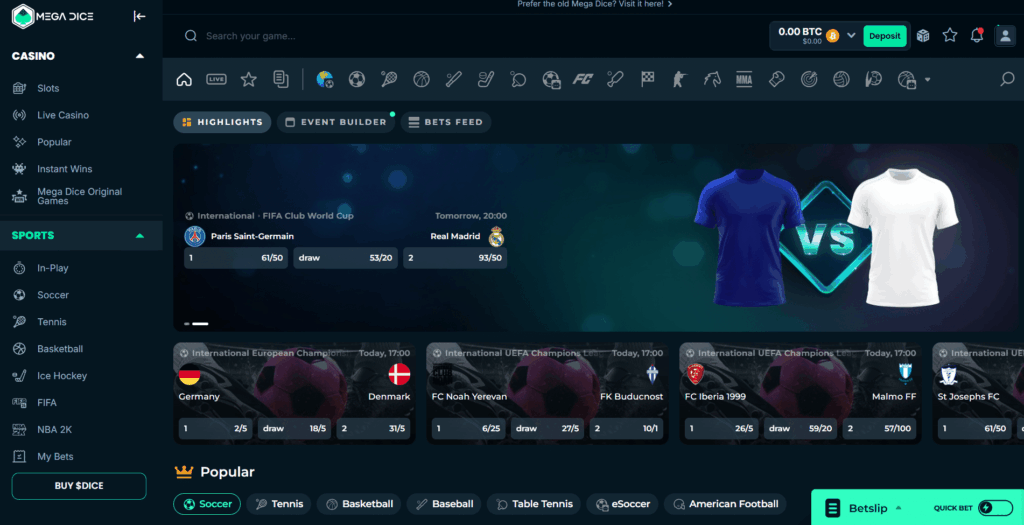The height and width of the screenshot is (525, 1024).
Task: Open the BTC currency dropdown chevron
Action: tap(851, 35)
